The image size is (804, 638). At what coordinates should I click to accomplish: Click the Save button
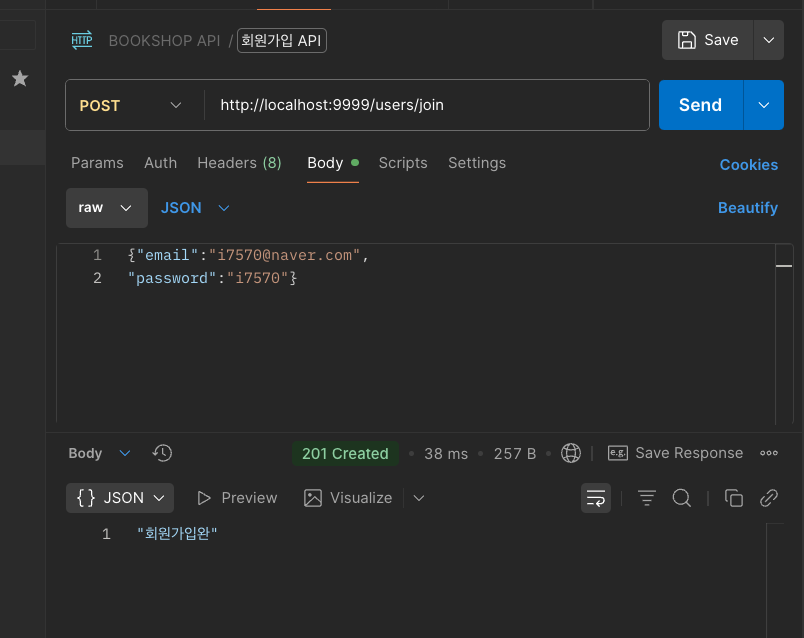coord(708,40)
